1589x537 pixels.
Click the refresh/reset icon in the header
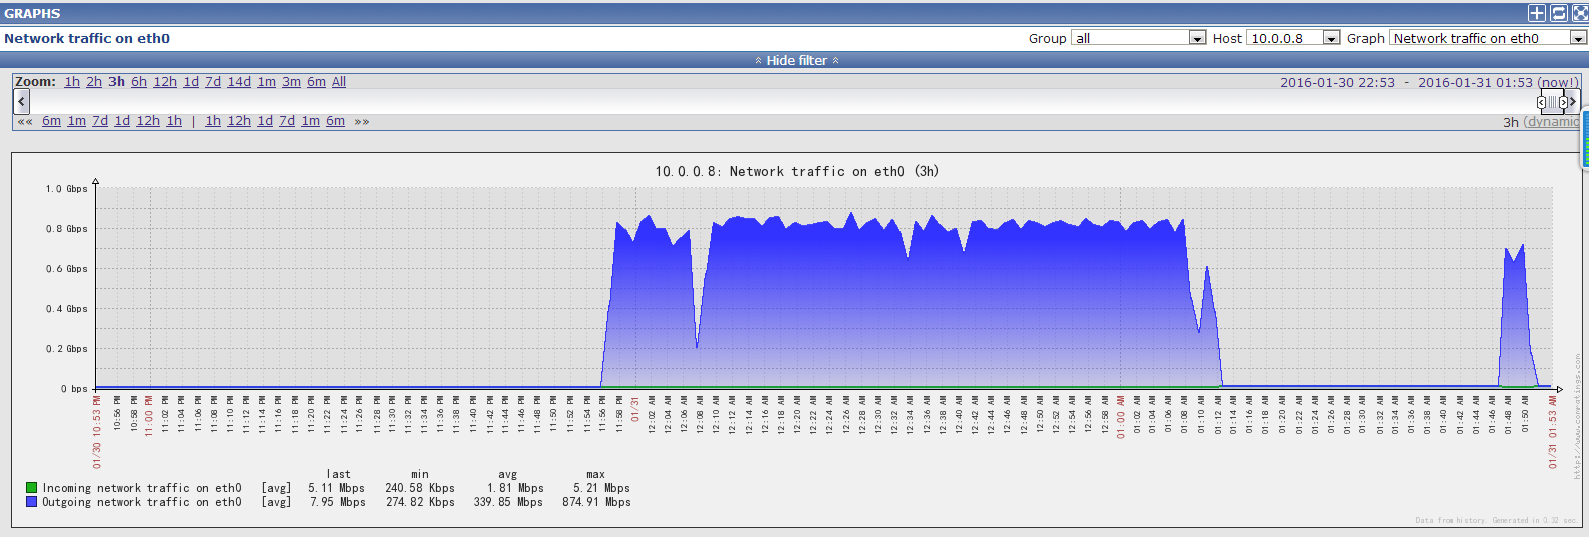click(1558, 13)
